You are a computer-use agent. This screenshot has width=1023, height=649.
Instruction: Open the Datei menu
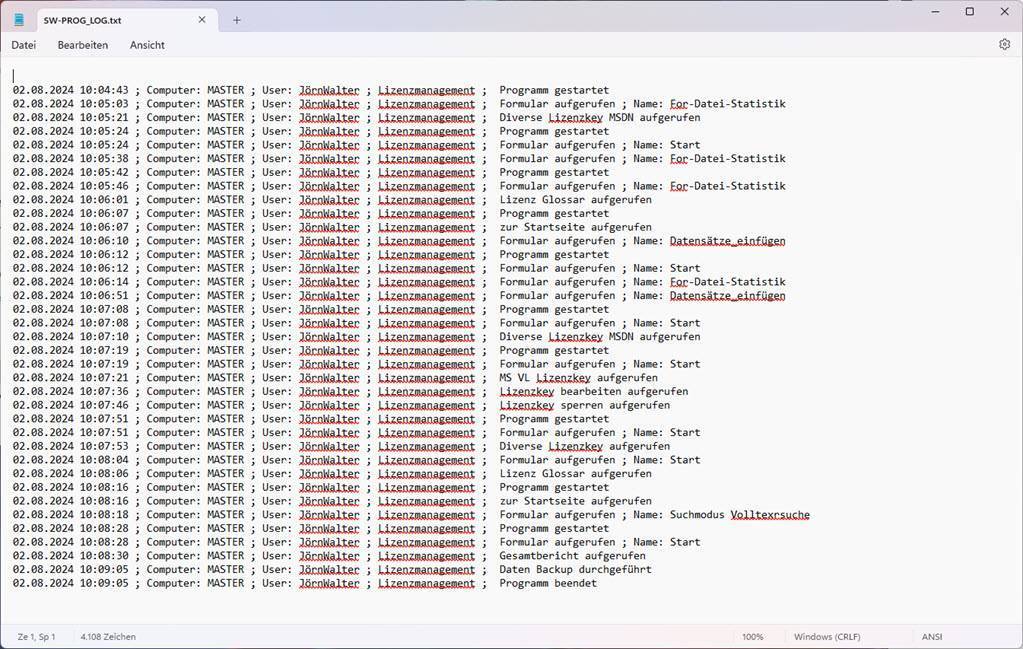(x=24, y=45)
